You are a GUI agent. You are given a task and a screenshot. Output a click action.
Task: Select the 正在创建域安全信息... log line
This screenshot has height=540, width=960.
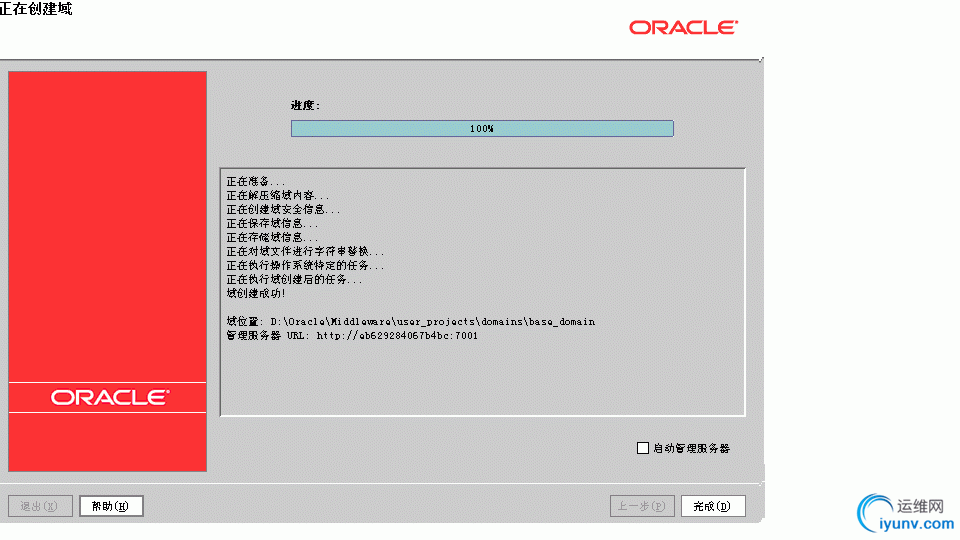click(x=283, y=209)
